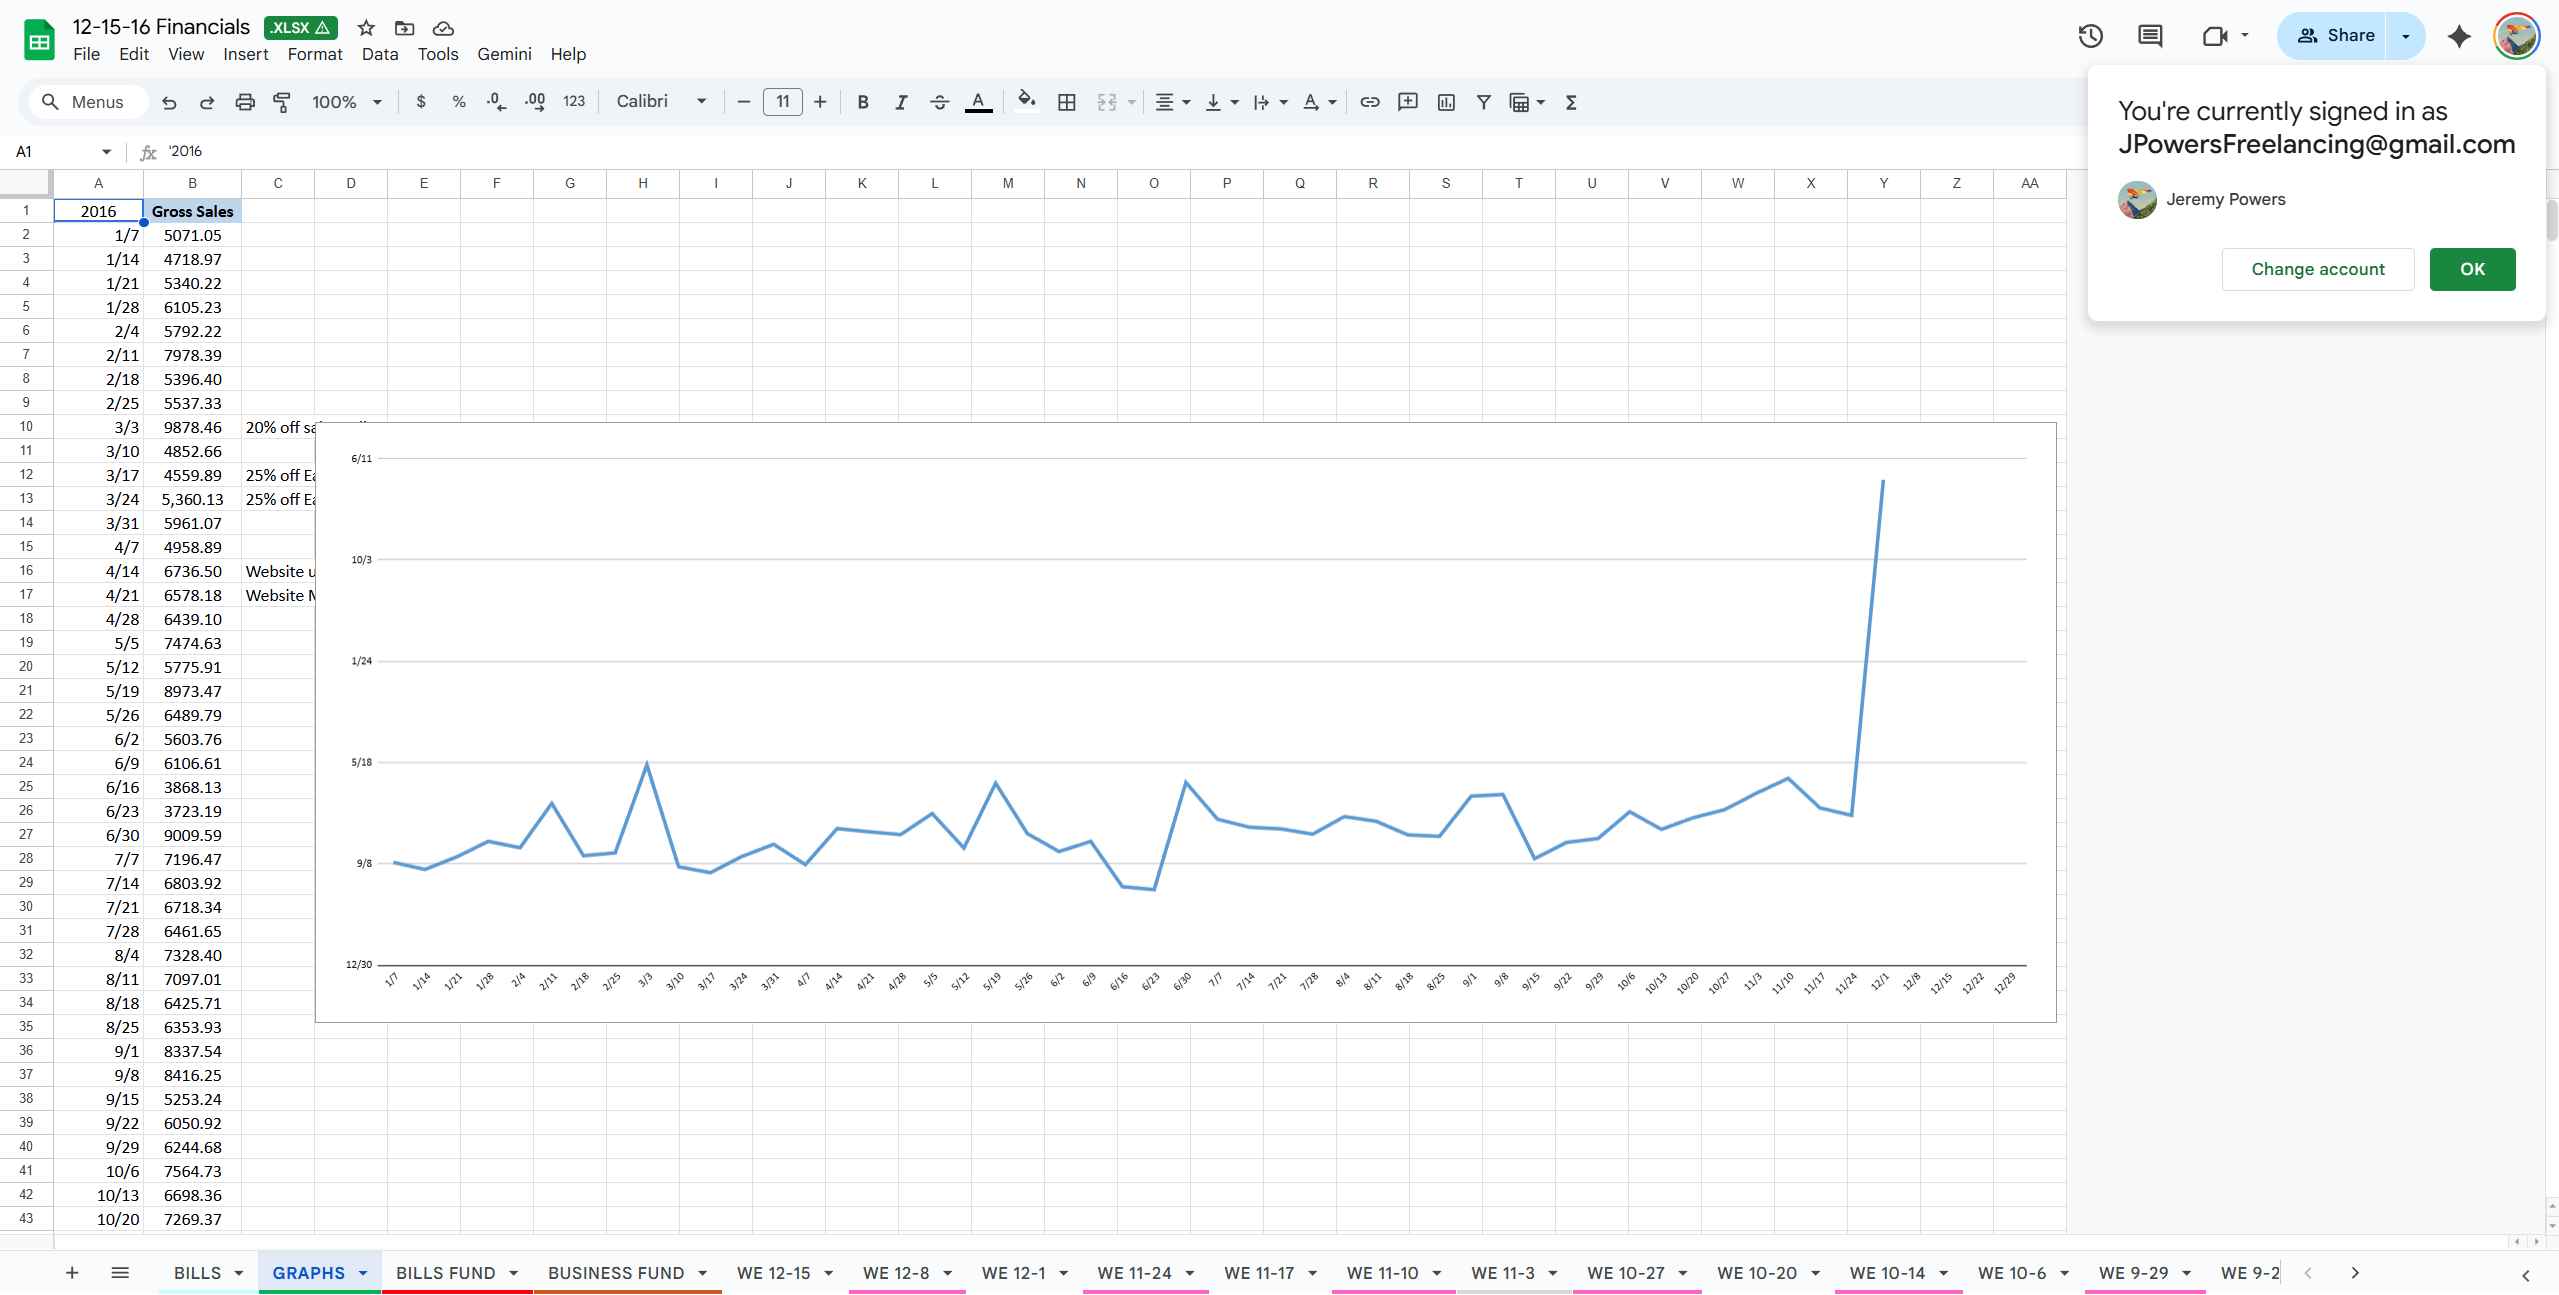2559x1295 pixels.
Task: Click the green OK button
Action: click(2472, 269)
